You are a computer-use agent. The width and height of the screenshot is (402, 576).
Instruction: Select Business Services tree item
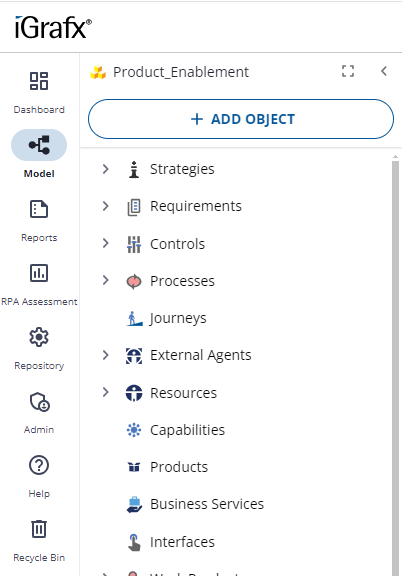click(x=207, y=504)
